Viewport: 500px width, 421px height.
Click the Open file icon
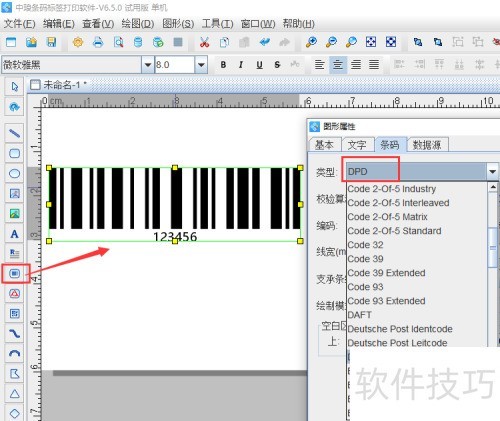(31, 42)
